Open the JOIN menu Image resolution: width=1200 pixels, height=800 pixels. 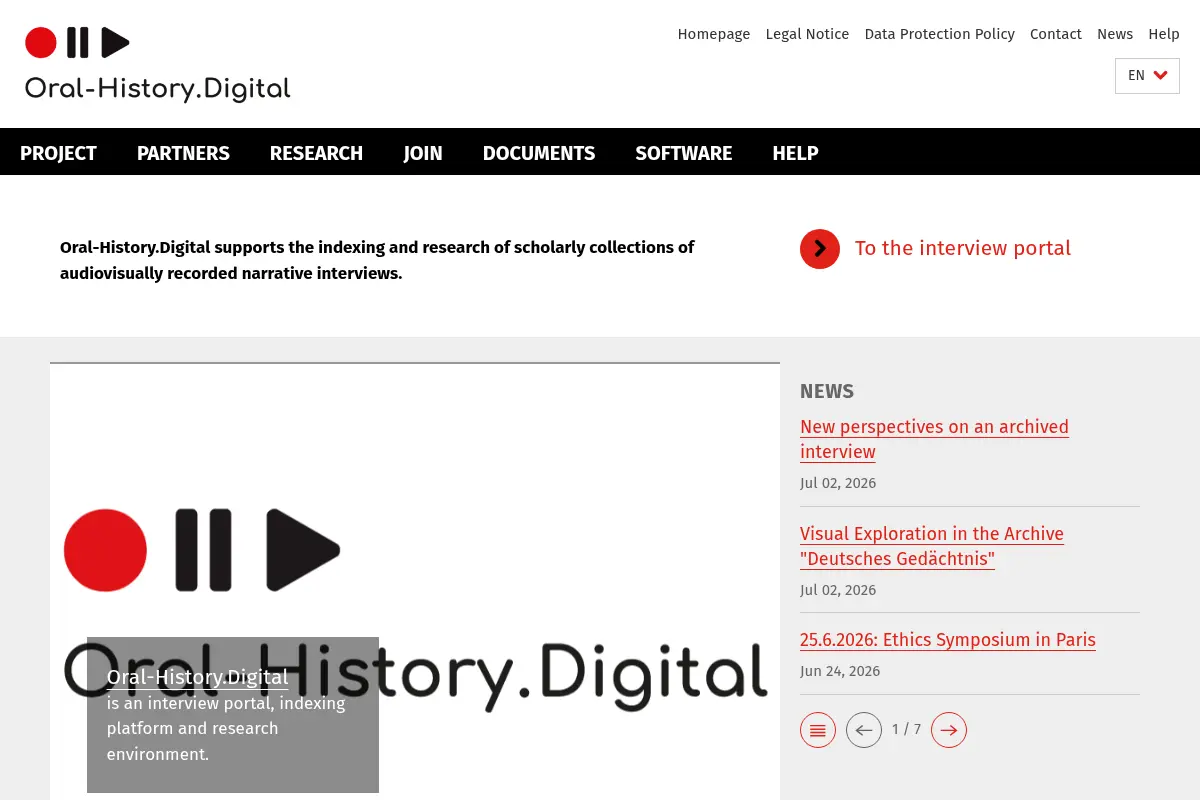(x=423, y=153)
